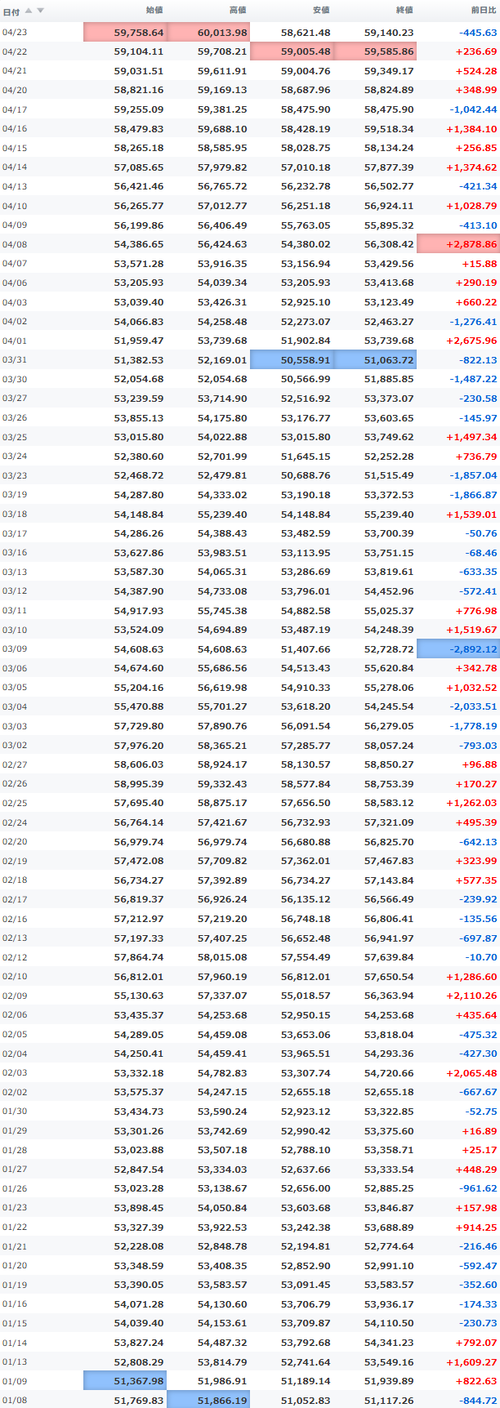Image resolution: width=500 pixels, height=1408 pixels.
Task: Select the red highlighted close 59,585.86
Action: 375,51
